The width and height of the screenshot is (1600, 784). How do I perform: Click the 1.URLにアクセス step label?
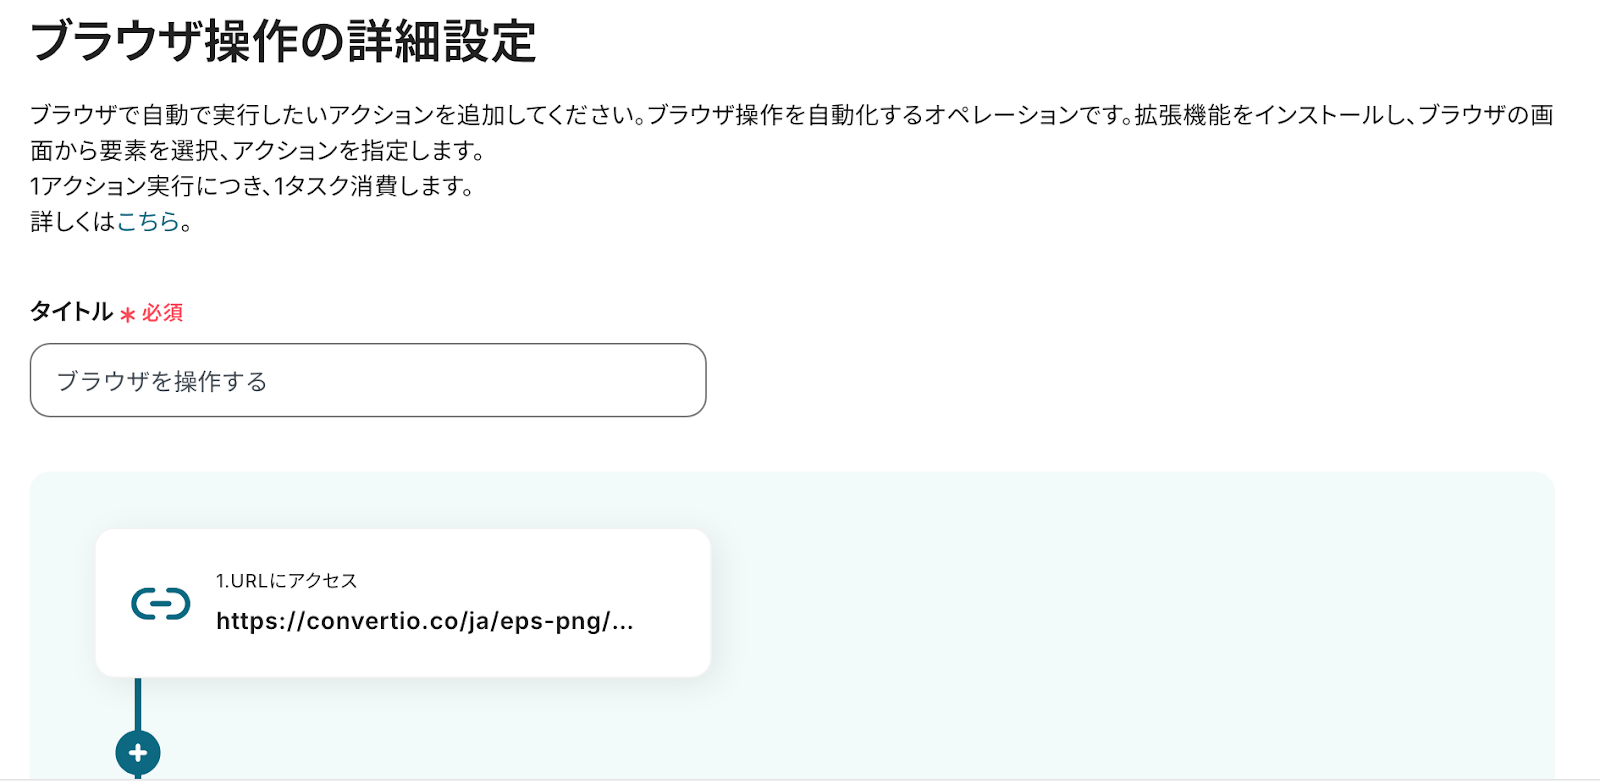[286, 581]
